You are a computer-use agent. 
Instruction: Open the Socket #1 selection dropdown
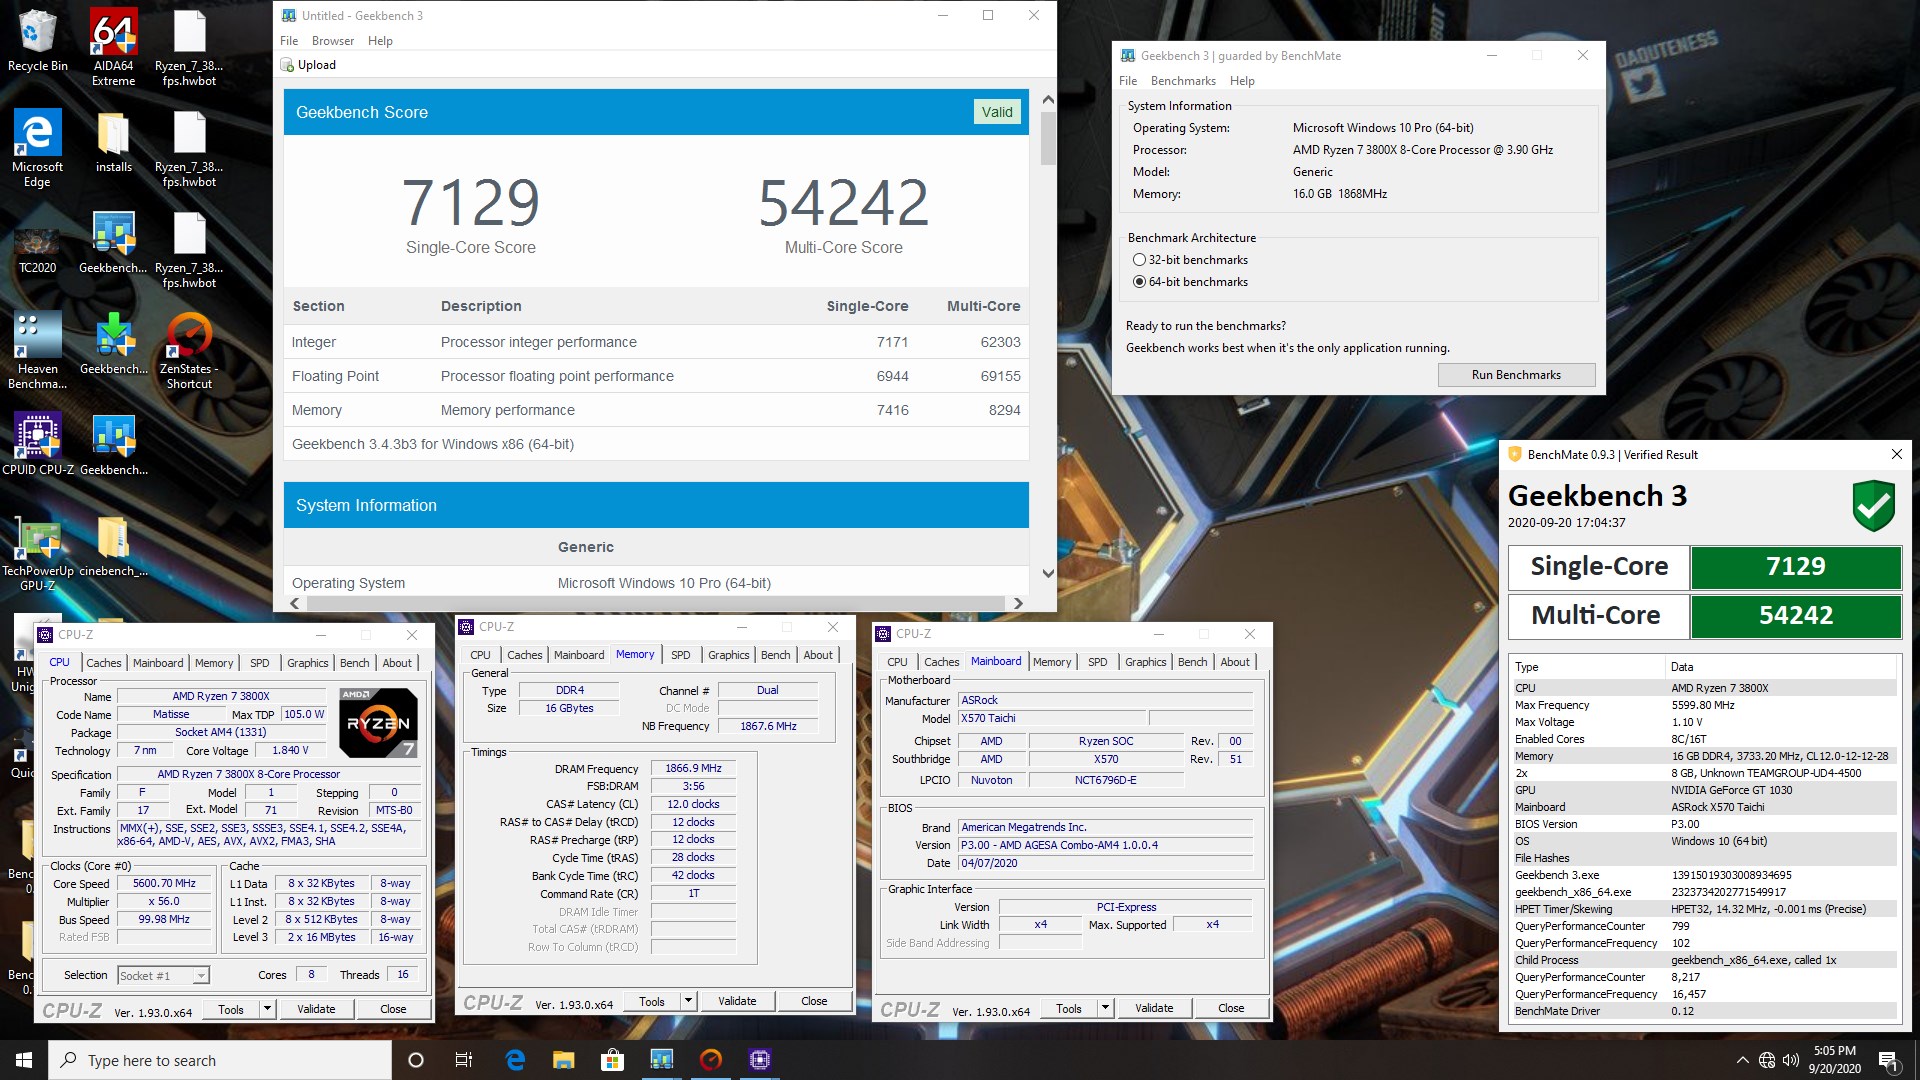[x=163, y=975]
